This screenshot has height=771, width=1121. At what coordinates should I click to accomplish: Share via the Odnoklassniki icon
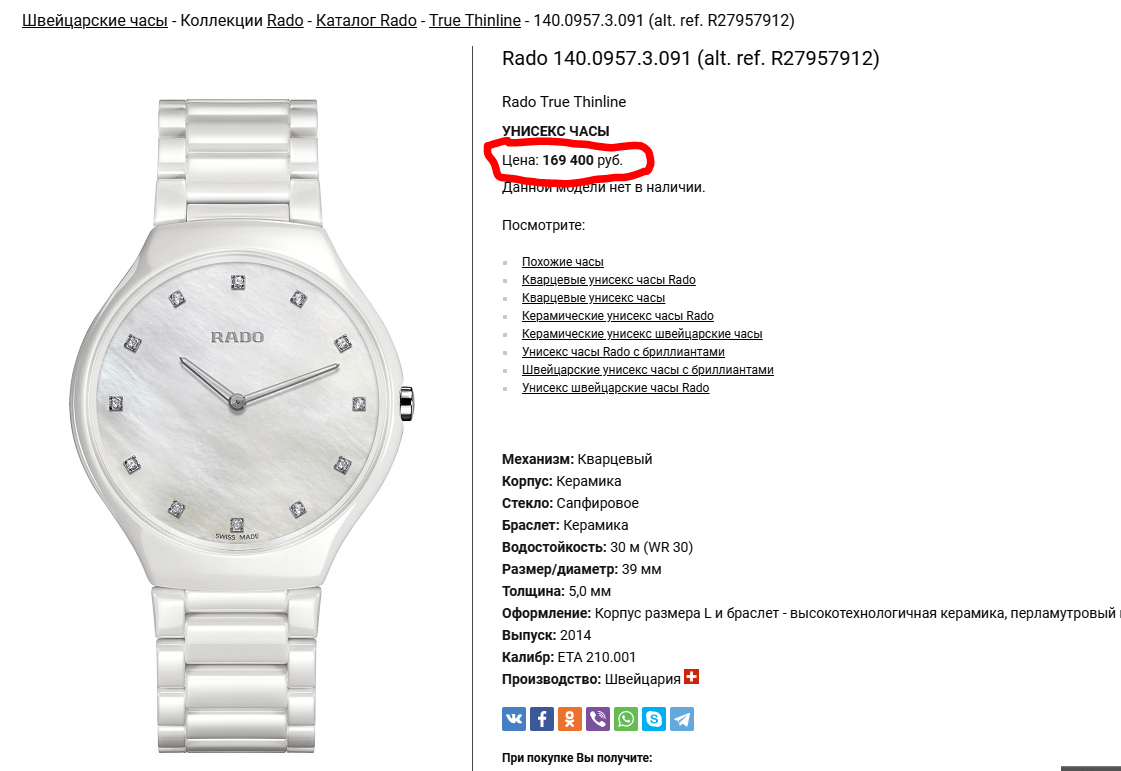pyautogui.click(x=570, y=719)
